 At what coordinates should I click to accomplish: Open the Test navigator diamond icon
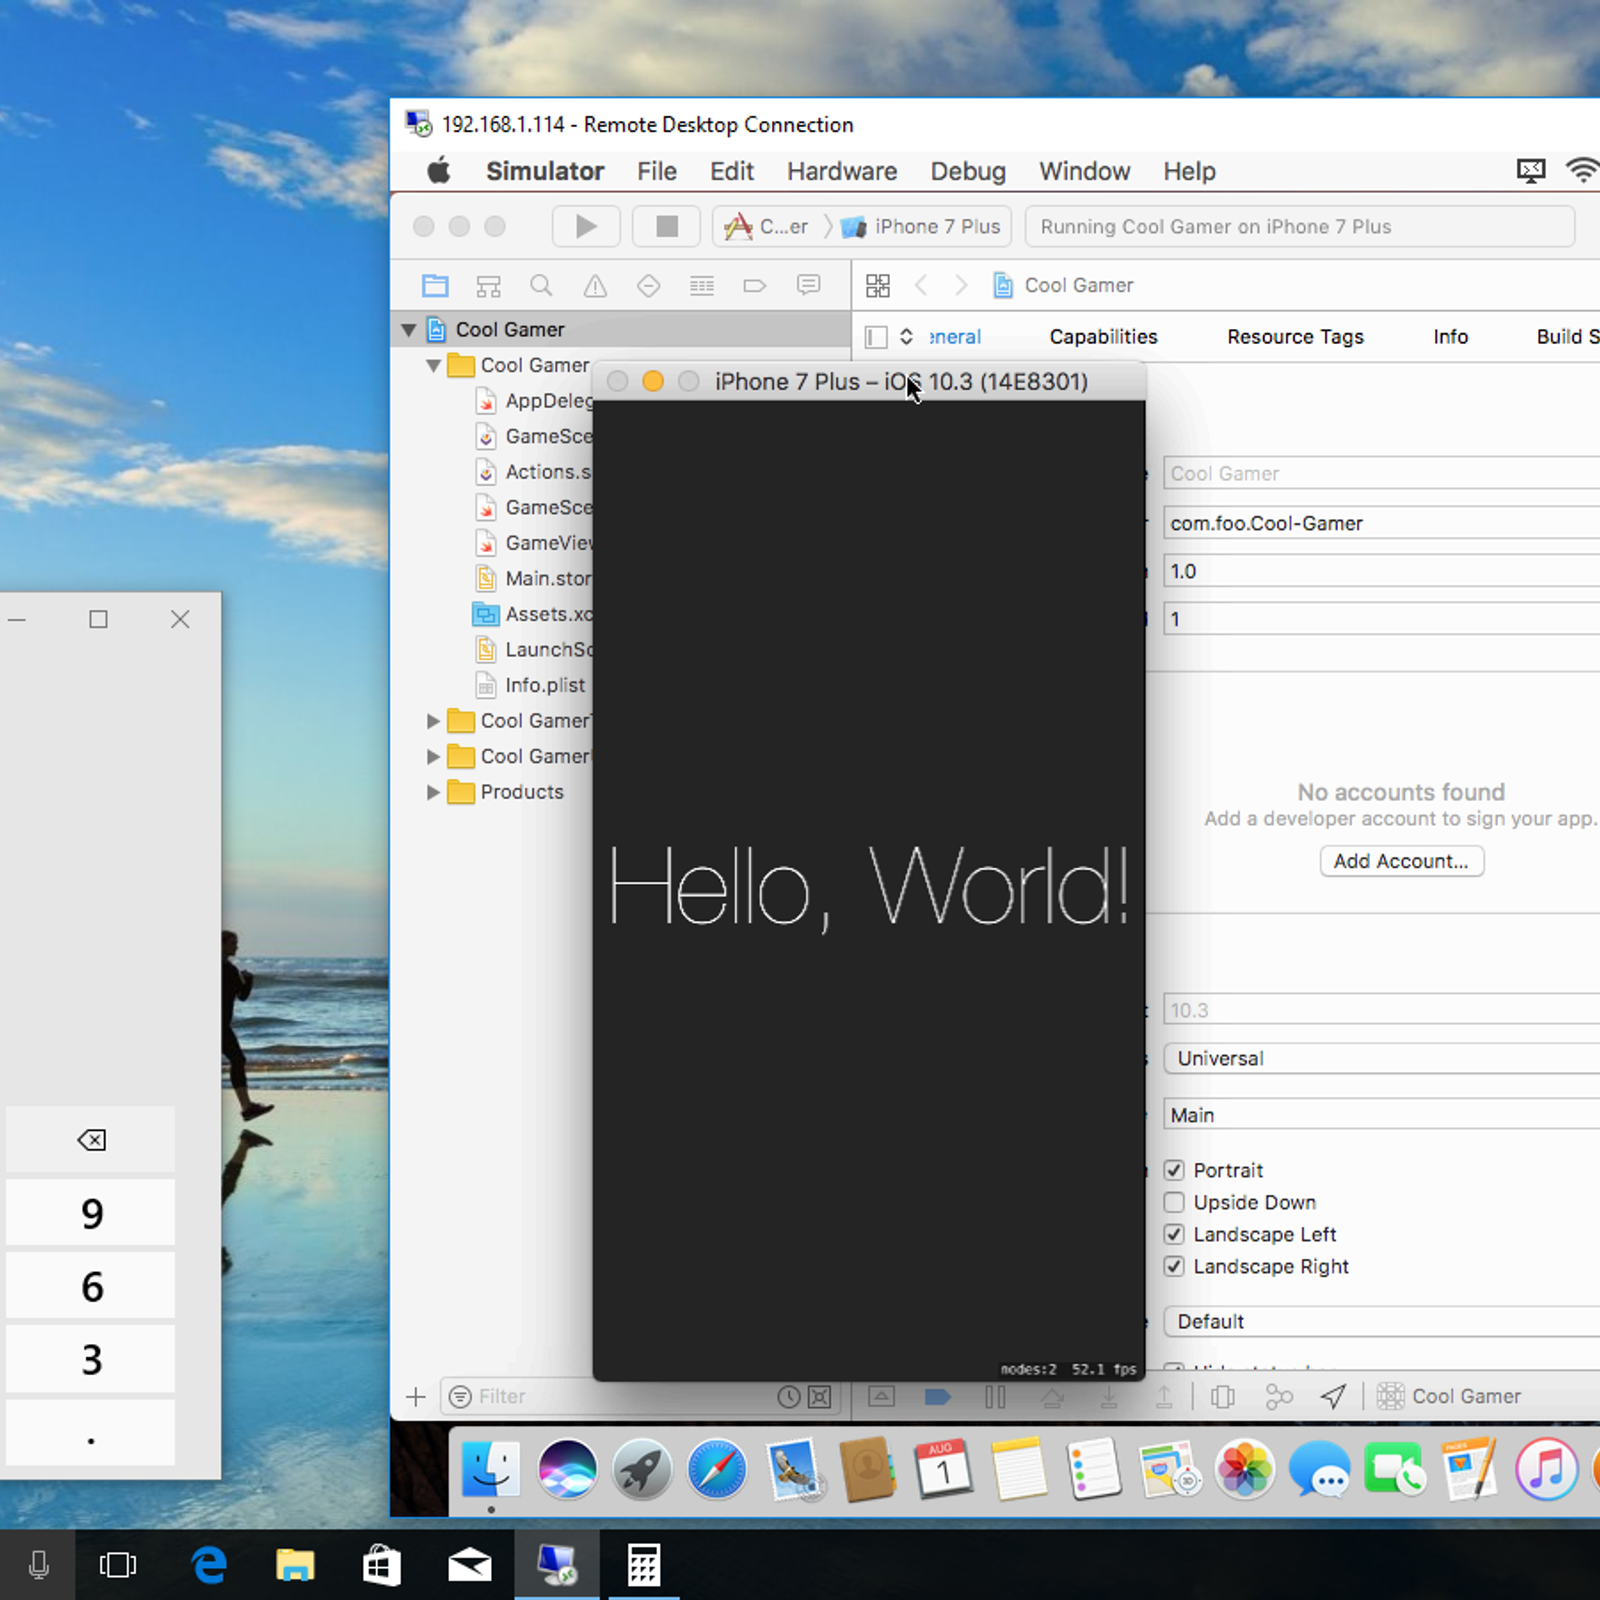point(648,286)
